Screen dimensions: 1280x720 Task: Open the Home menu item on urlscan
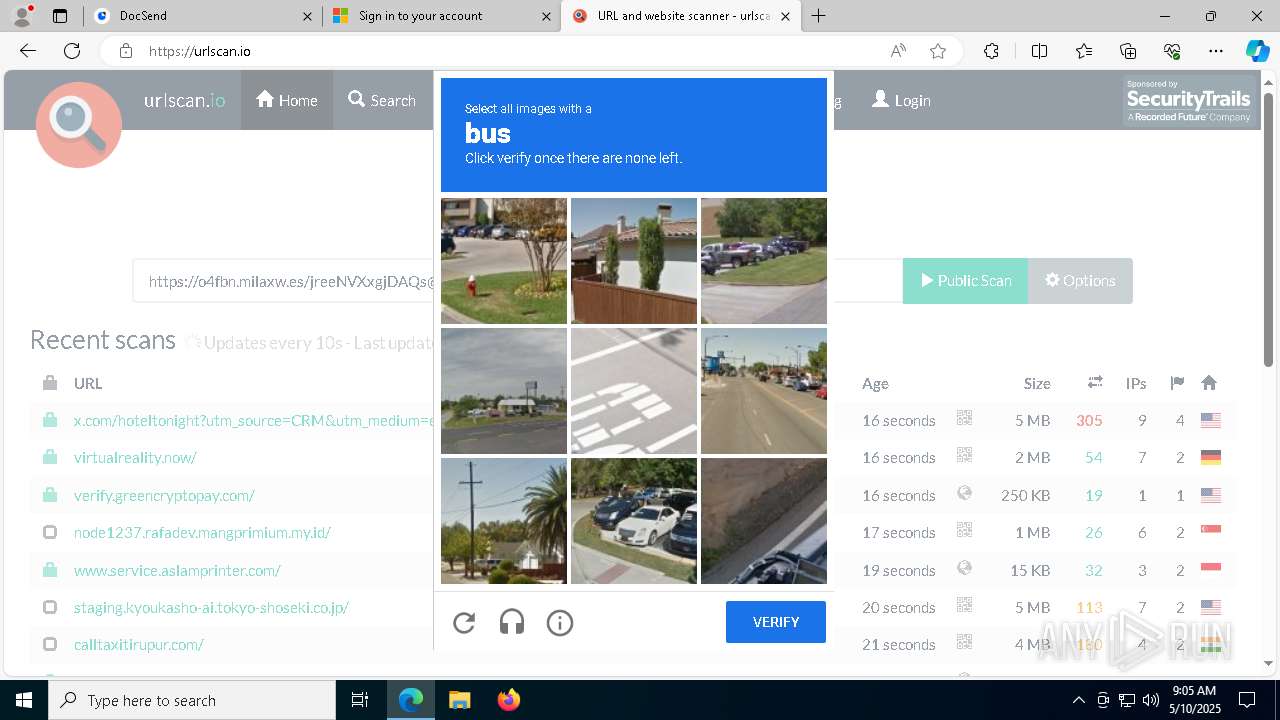(287, 100)
